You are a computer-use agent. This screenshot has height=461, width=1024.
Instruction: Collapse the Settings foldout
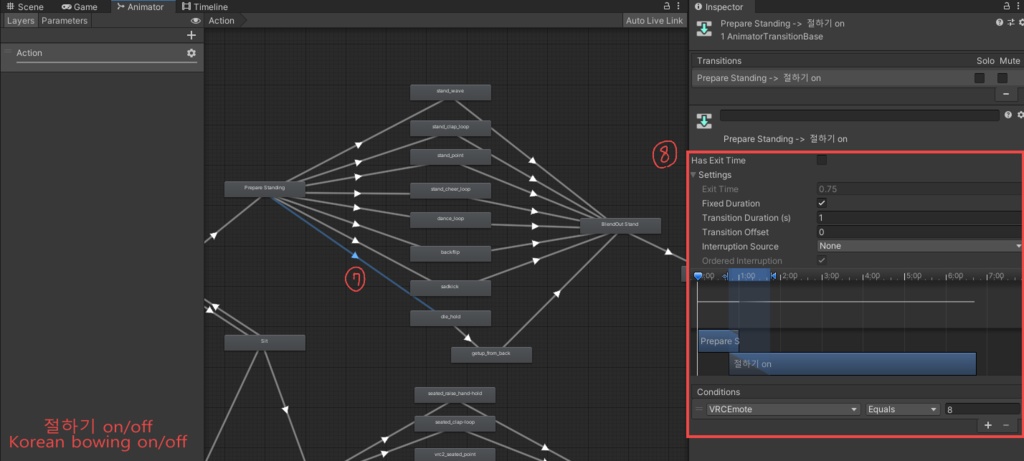coord(694,175)
